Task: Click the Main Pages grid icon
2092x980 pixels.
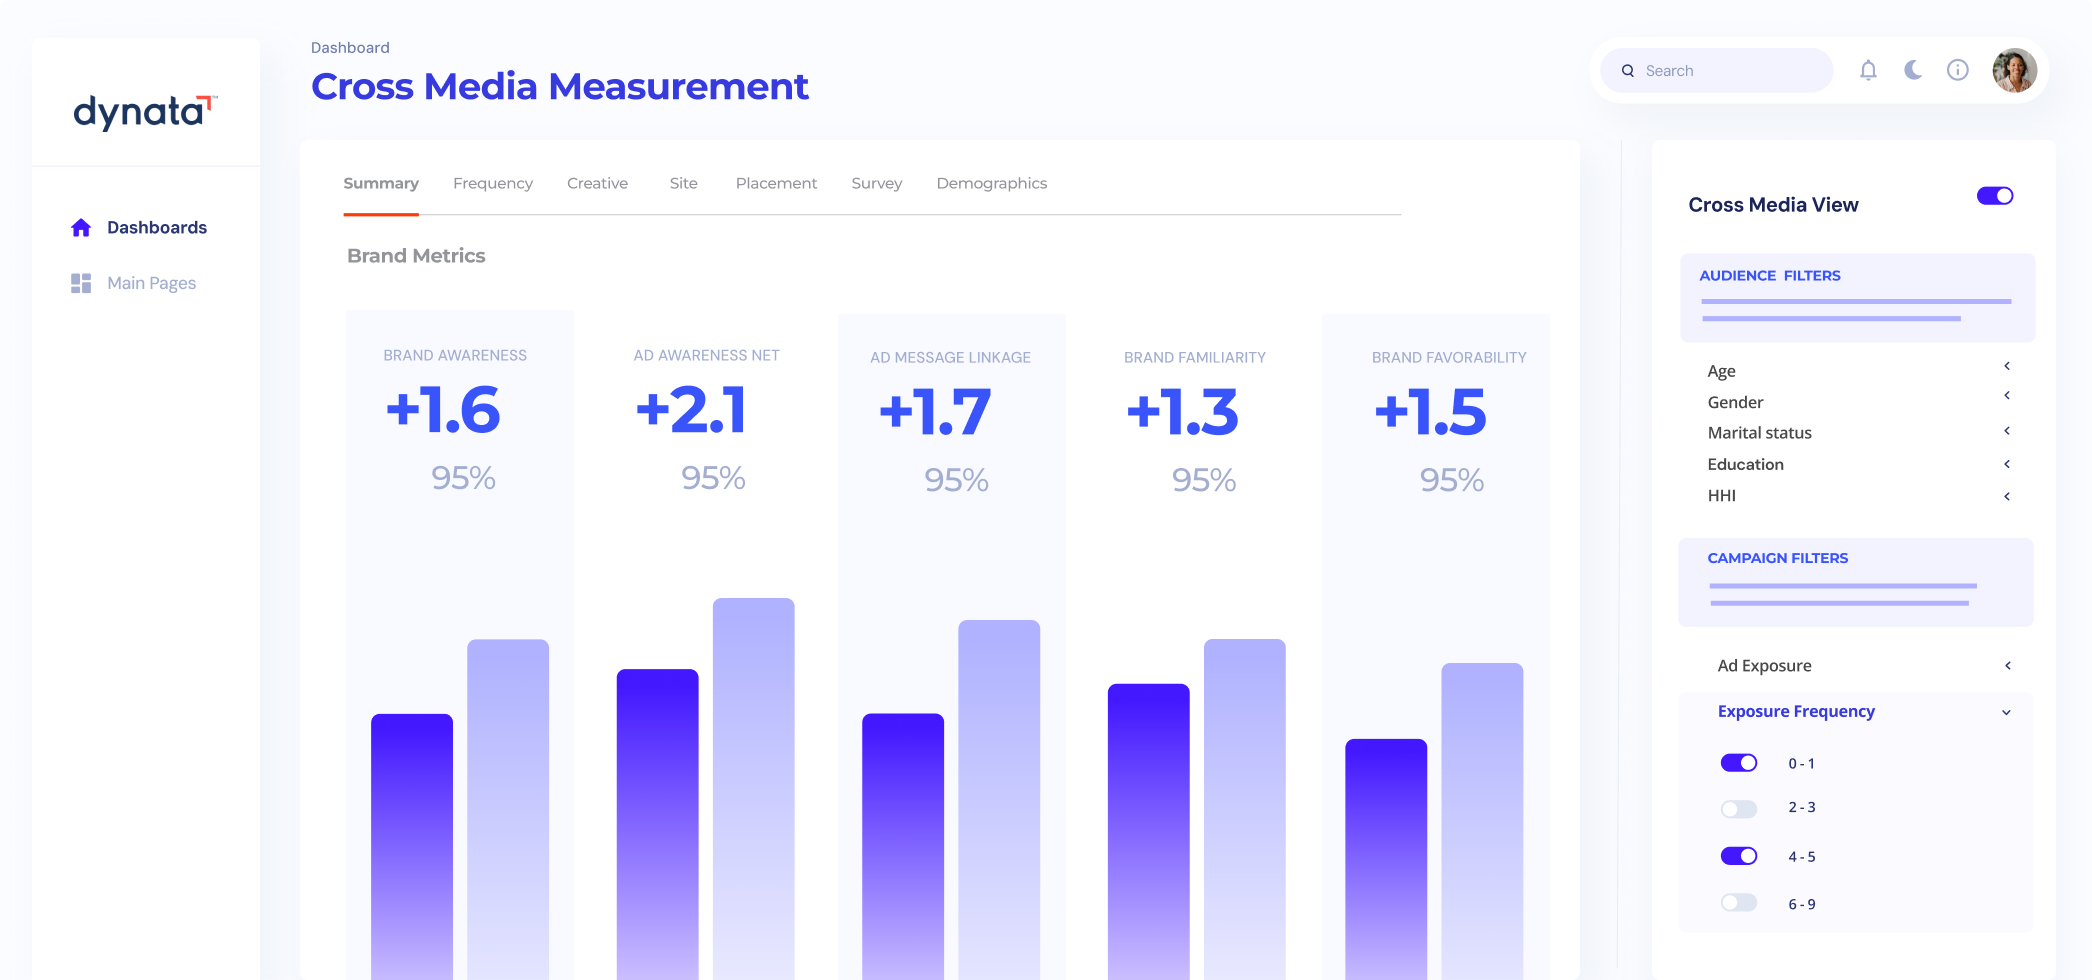Action: (81, 283)
